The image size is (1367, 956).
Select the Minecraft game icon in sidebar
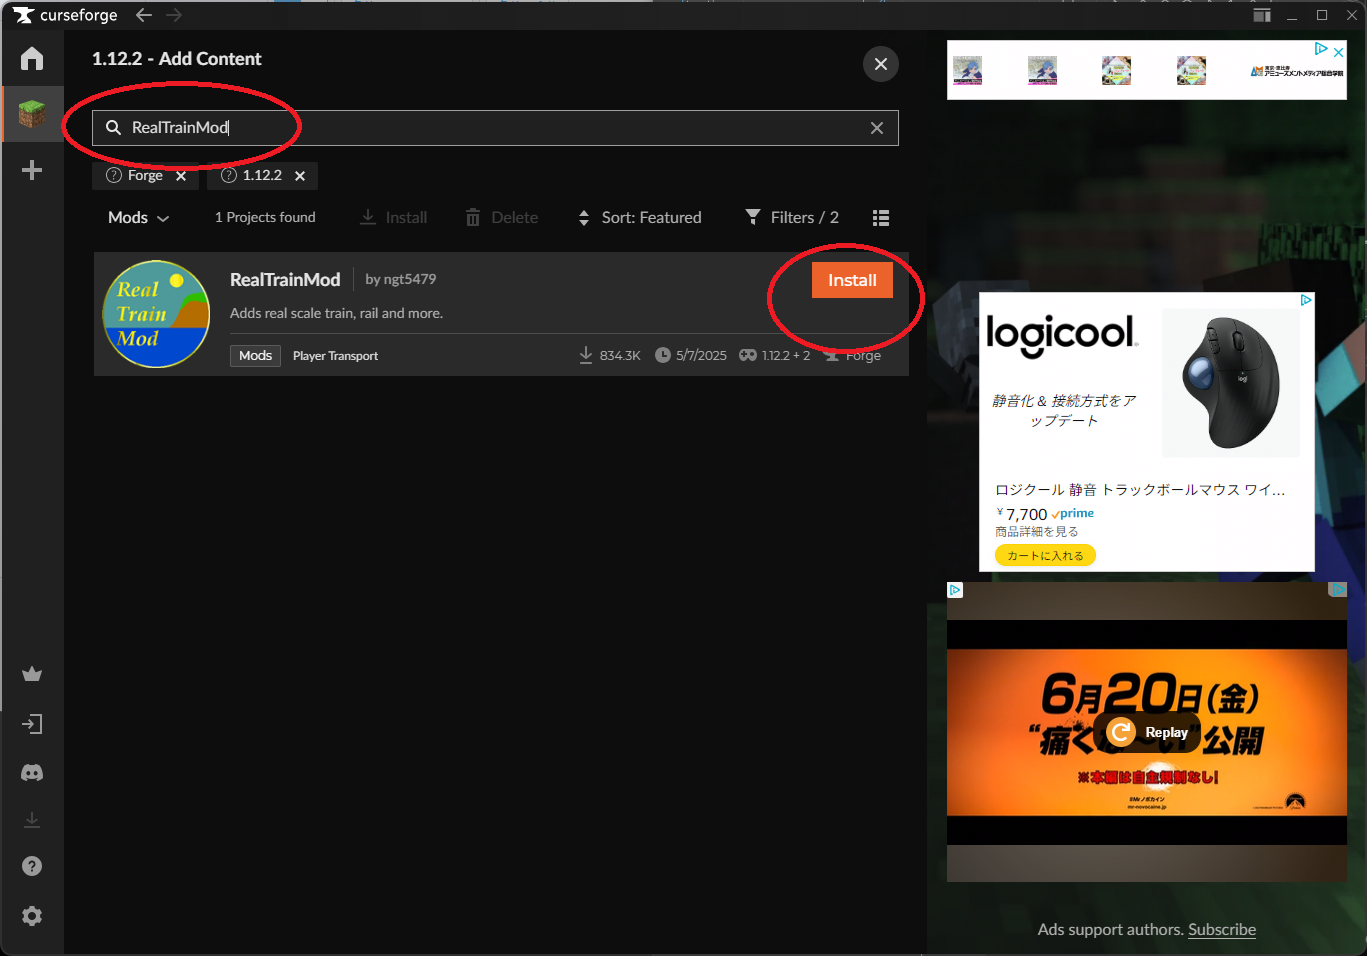tap(32, 114)
